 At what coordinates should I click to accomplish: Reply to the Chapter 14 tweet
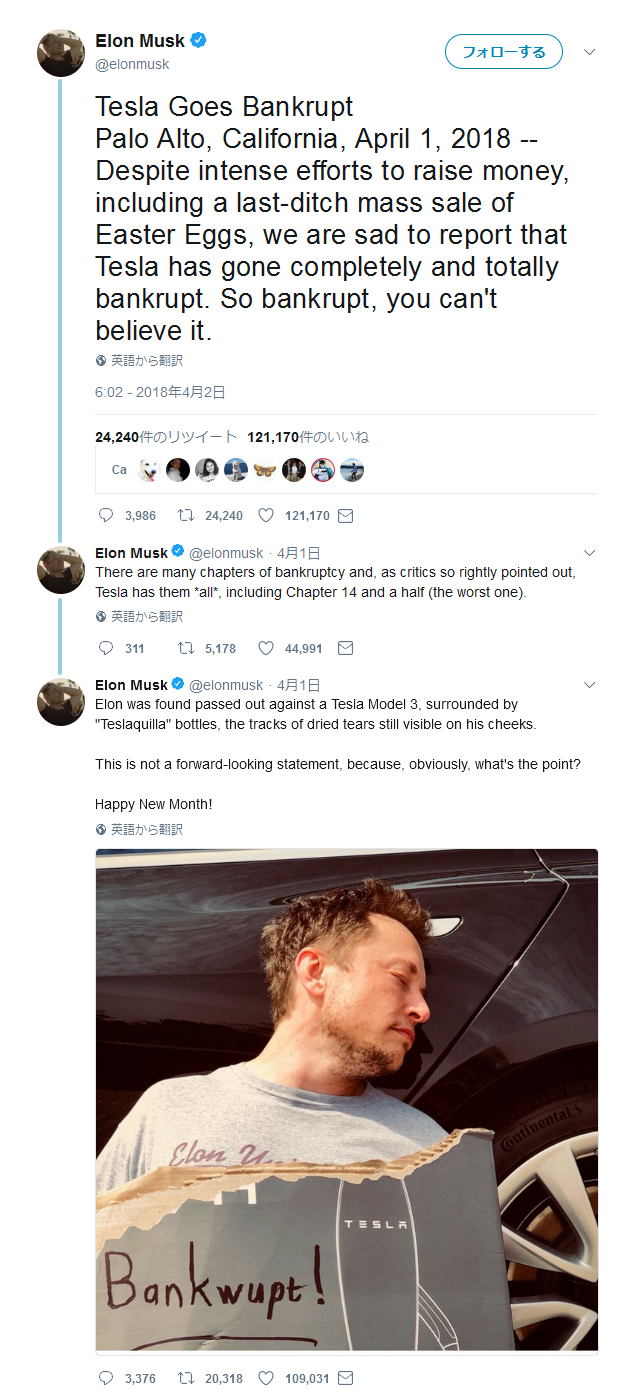[x=107, y=648]
